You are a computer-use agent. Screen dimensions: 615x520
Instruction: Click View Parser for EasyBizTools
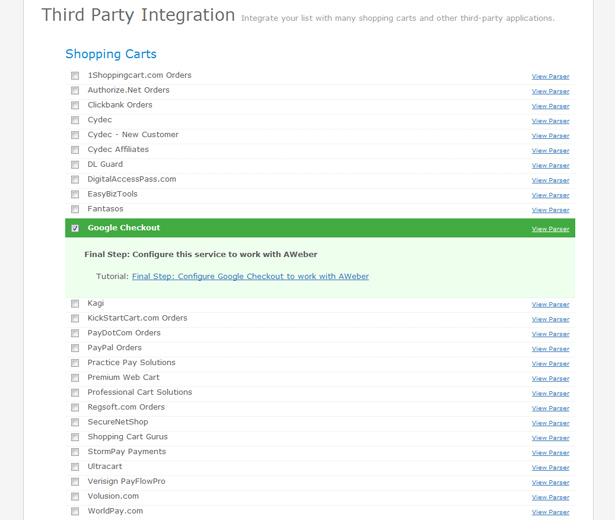pyautogui.click(x=550, y=195)
